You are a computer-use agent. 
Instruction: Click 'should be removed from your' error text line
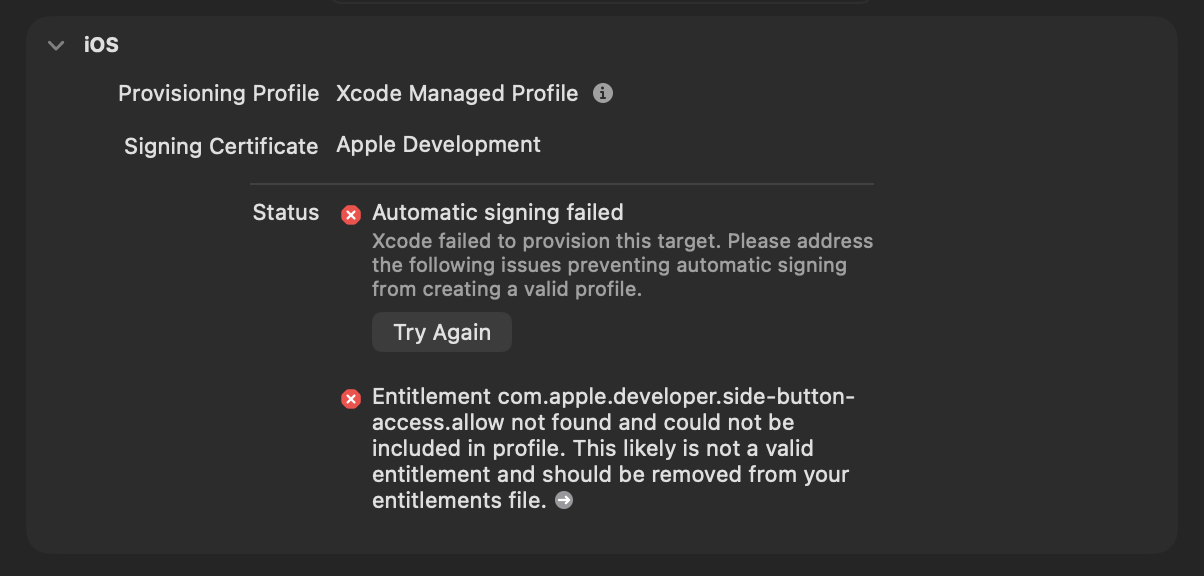pyautogui.click(x=695, y=474)
